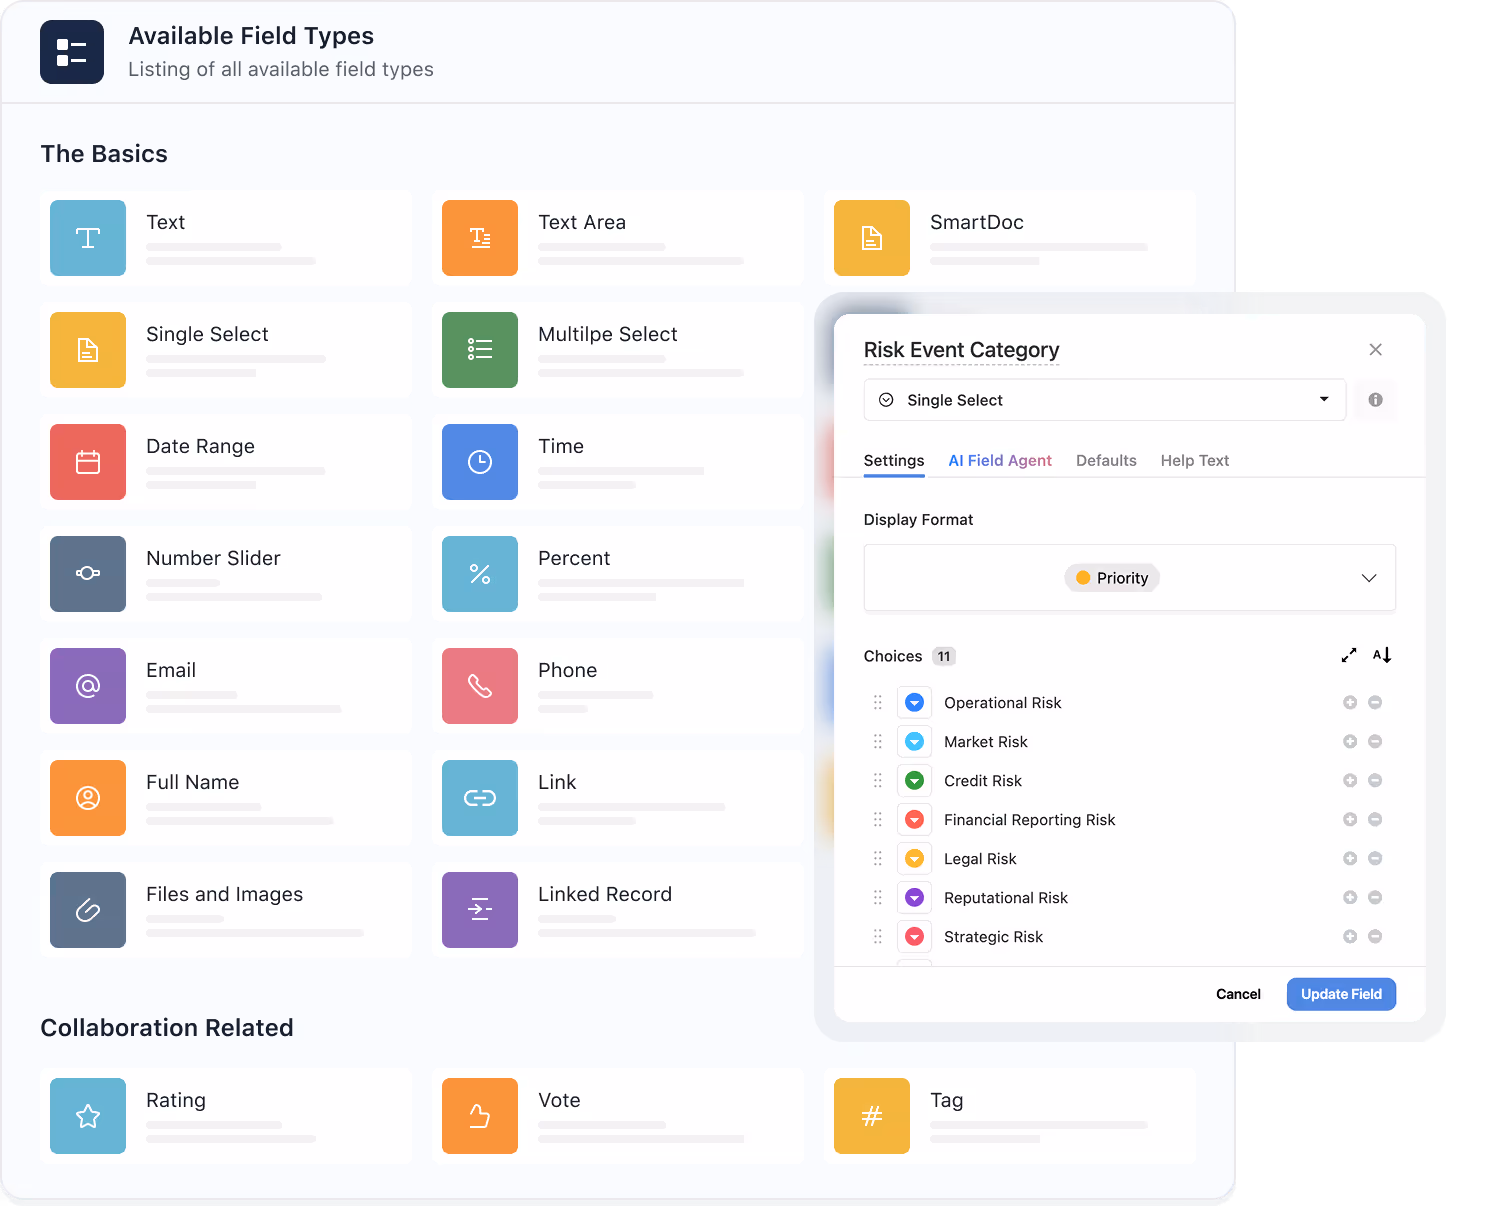Screen dimensions: 1500x1206
Task: Open the AI Field Agent tab
Action: (x=1000, y=461)
